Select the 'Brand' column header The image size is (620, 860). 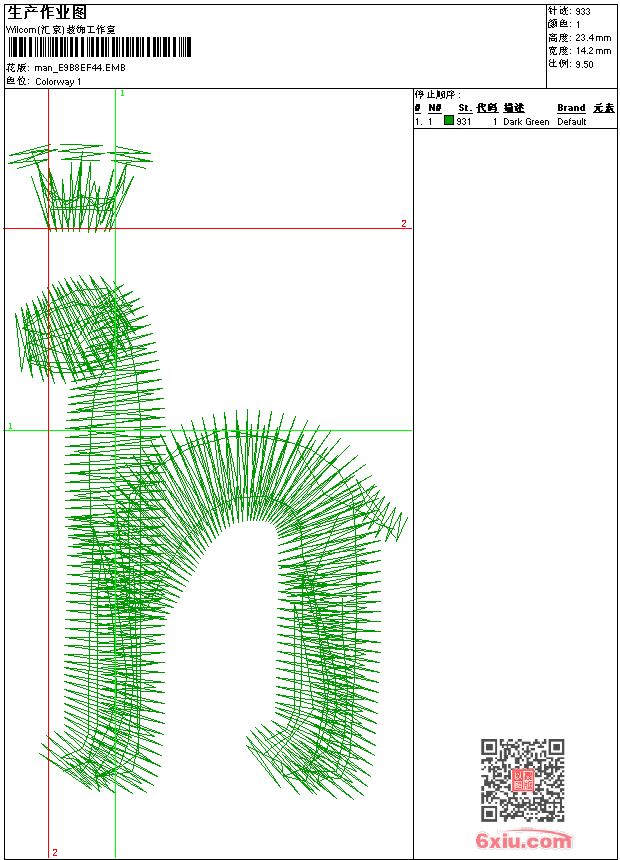coord(571,108)
